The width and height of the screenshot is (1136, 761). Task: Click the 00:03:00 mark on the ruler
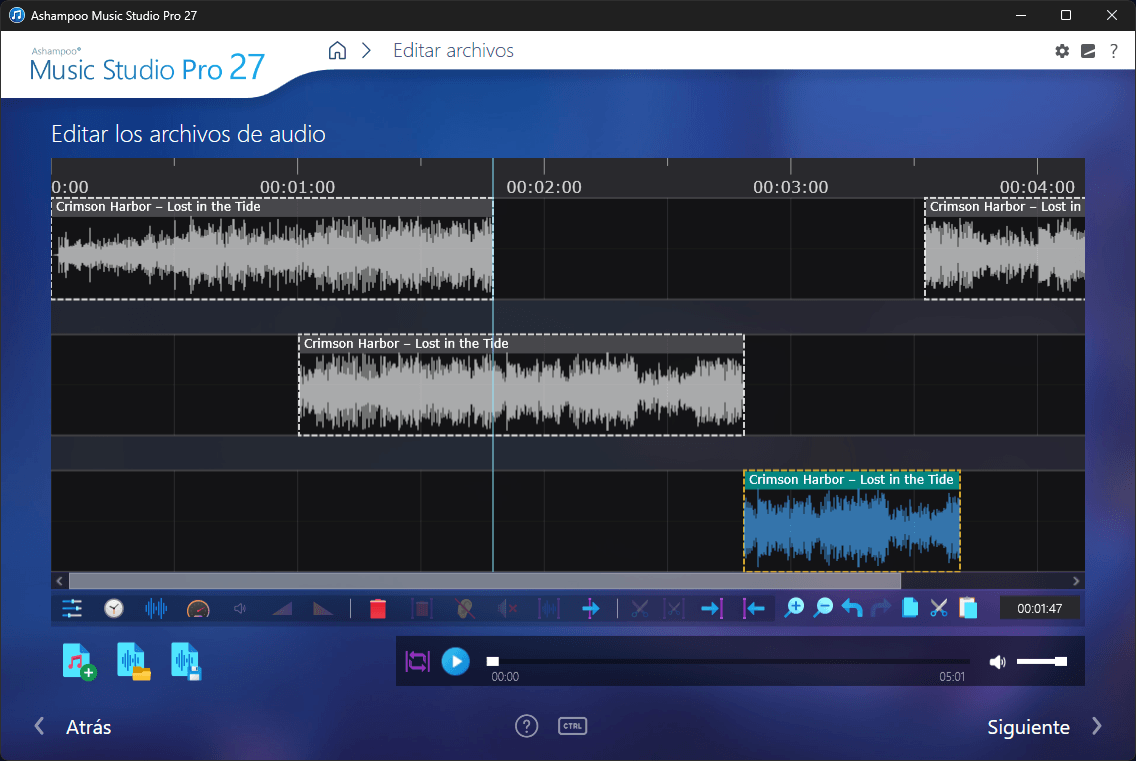pyautogui.click(x=790, y=187)
